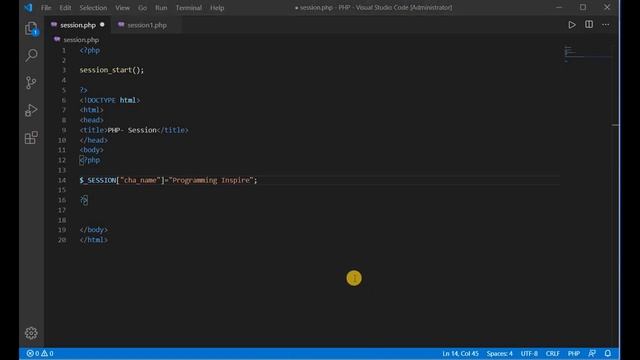The height and width of the screenshot is (360, 640).
Task: Open the editor More Actions menu
Action: tap(606, 25)
